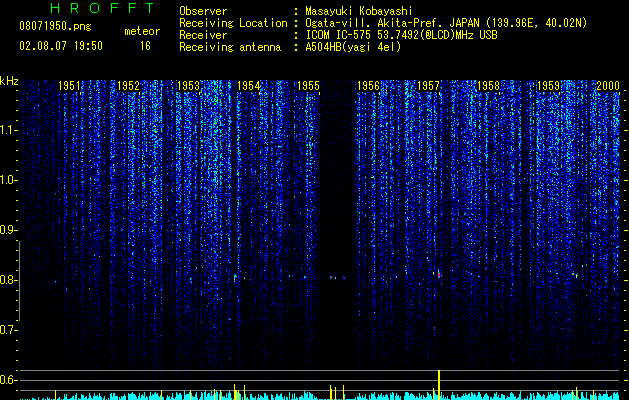Image resolution: width=629 pixels, height=400 pixels.
Task: Click the 1.1 kHz axis label
Action: pyautogui.click(x=7, y=130)
